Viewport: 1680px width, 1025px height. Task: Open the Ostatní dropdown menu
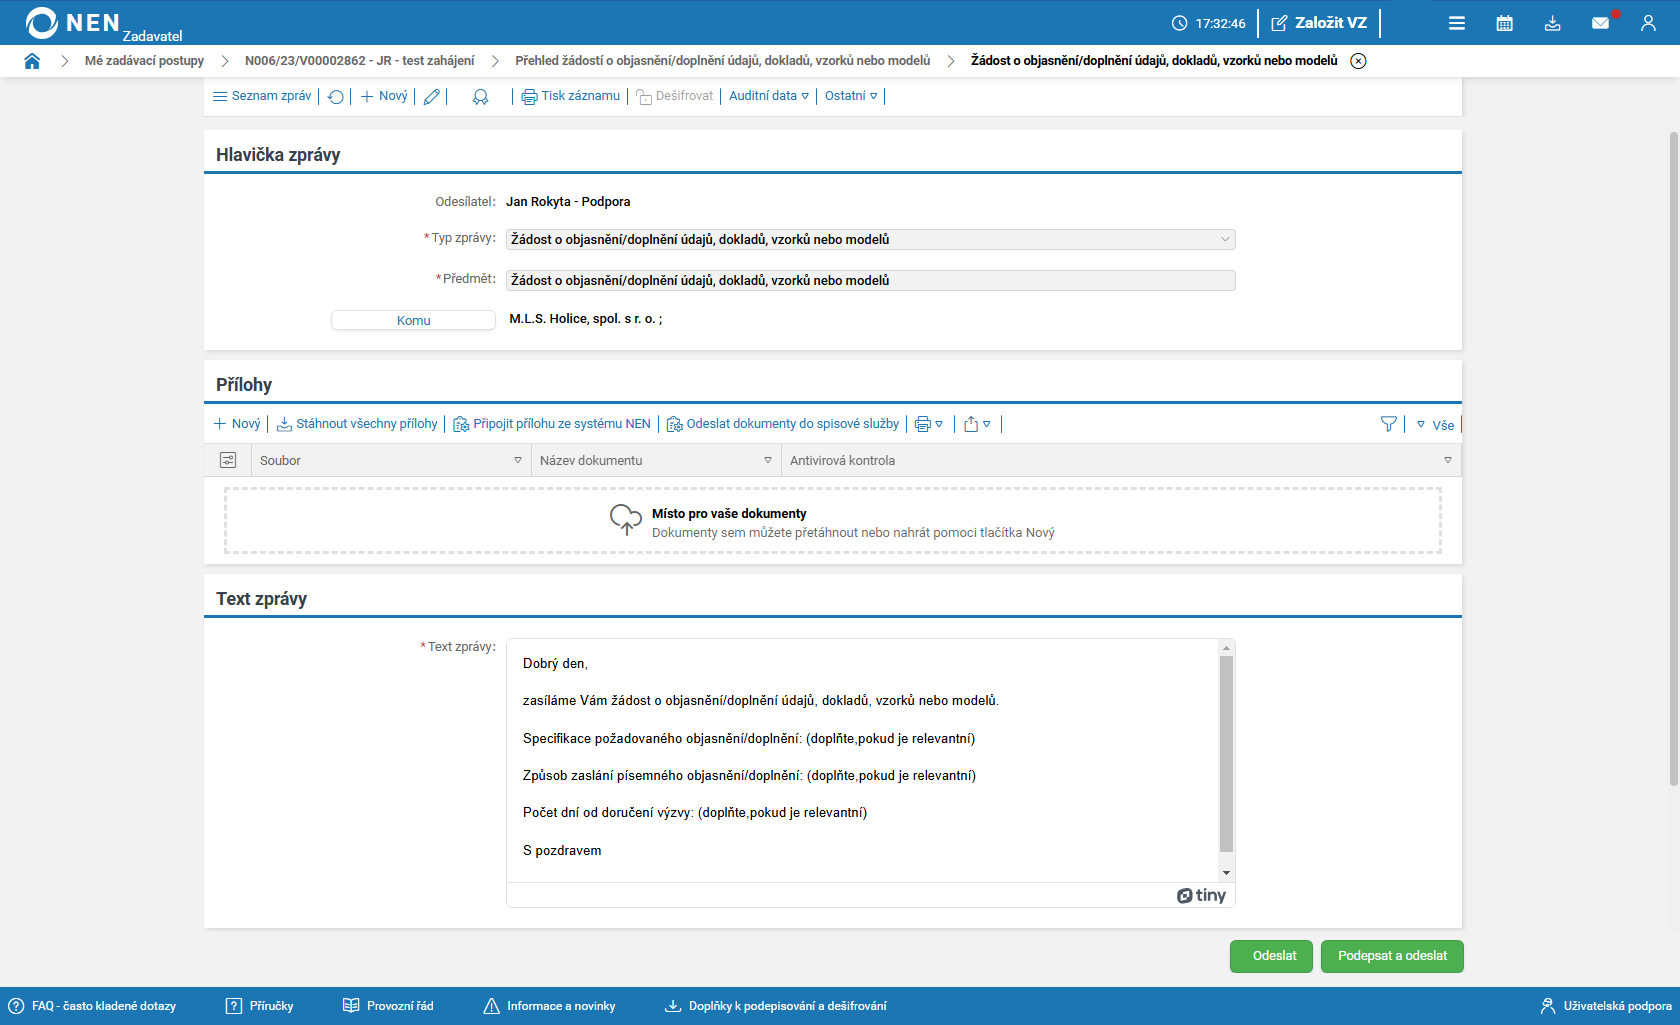coord(851,96)
